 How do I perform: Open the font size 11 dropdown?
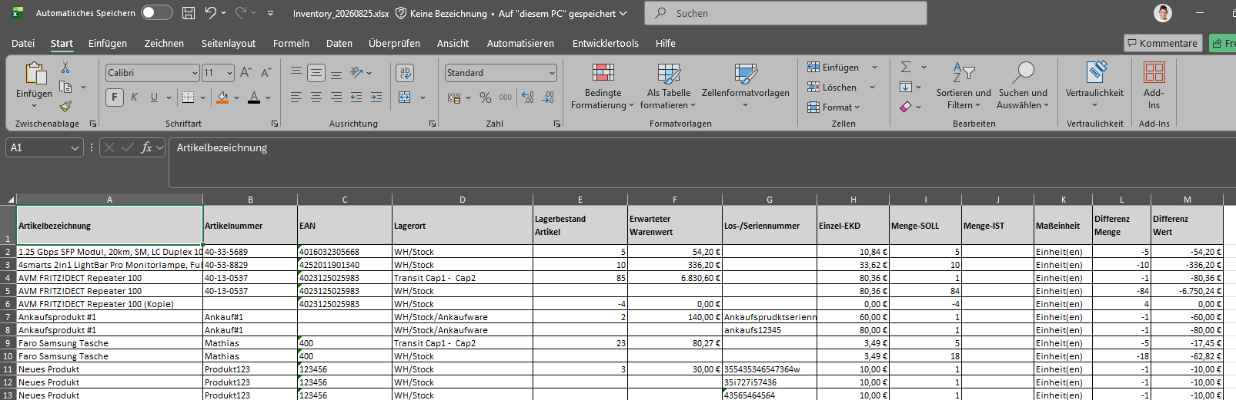point(231,73)
